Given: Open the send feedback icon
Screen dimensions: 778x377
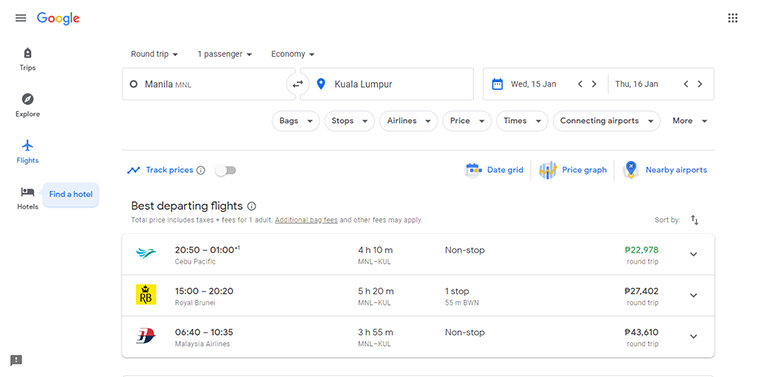Looking at the screenshot, I should click(x=16, y=360).
